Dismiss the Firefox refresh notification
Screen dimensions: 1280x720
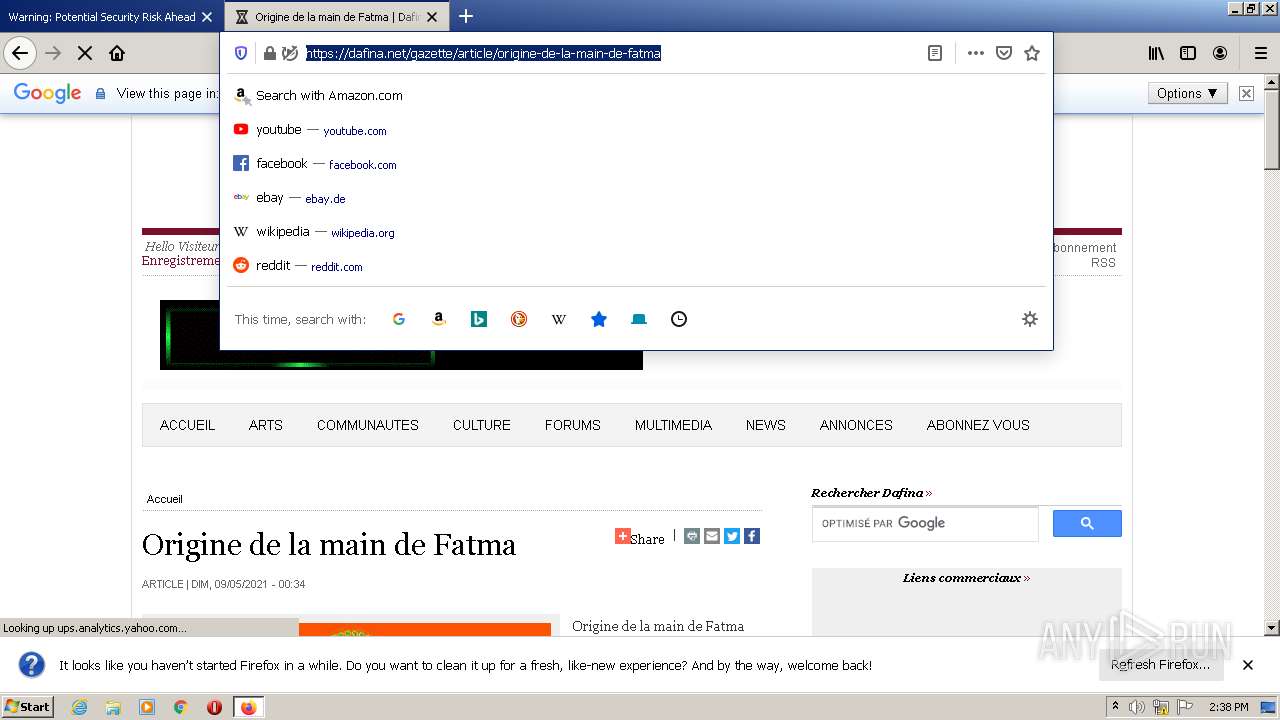point(1248,665)
